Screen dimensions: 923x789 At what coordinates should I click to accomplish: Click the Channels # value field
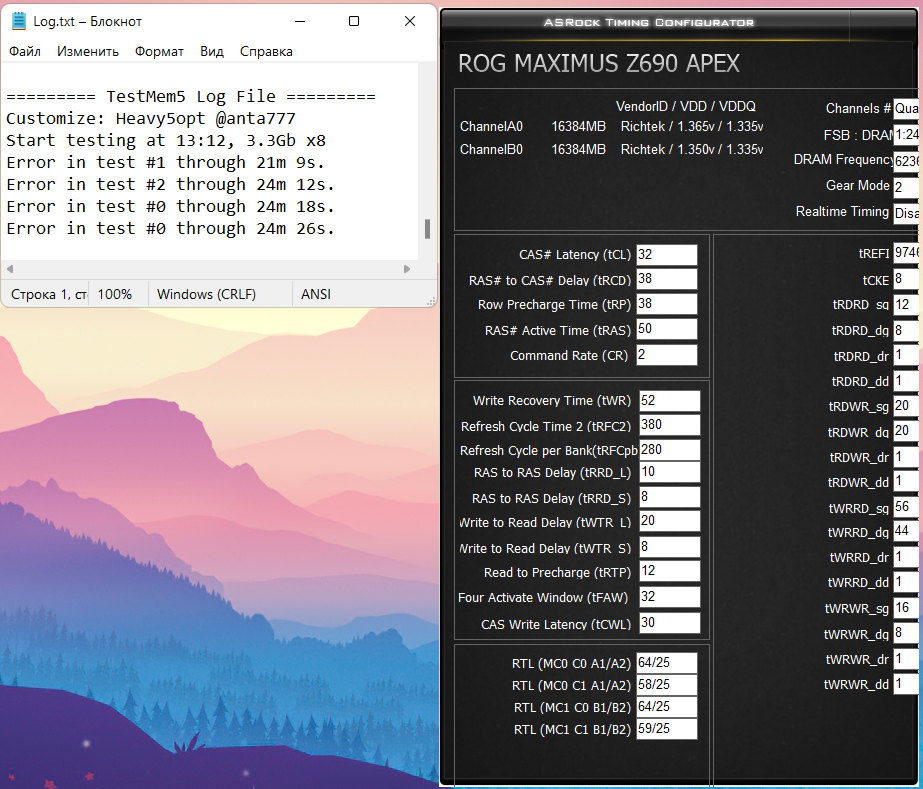tap(907, 109)
